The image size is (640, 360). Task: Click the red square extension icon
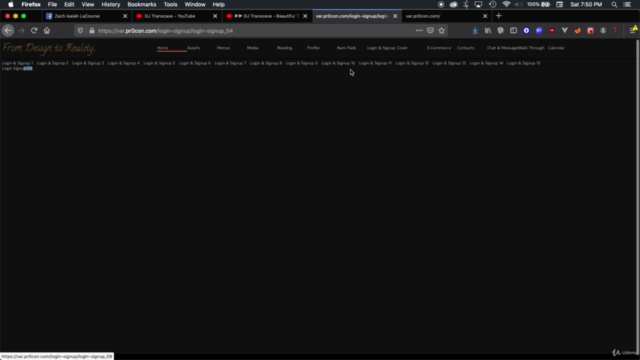(x=590, y=31)
